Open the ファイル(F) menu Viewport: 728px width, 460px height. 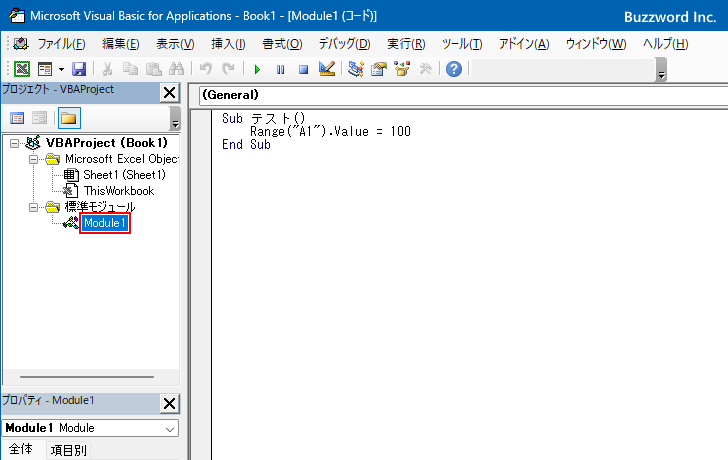tap(61, 44)
